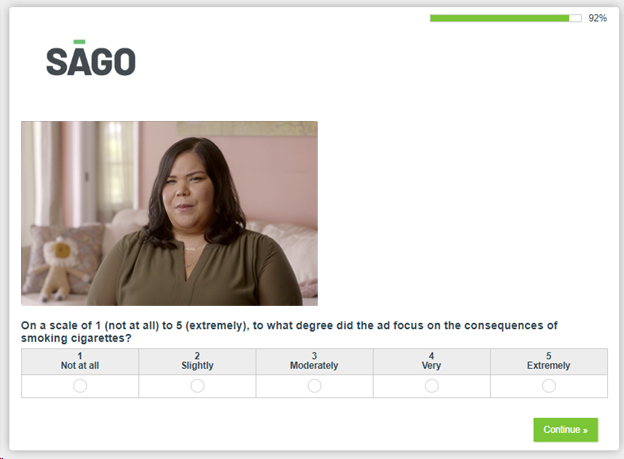Click the green Continue button
Viewport: 624px width, 459px height.
(566, 430)
